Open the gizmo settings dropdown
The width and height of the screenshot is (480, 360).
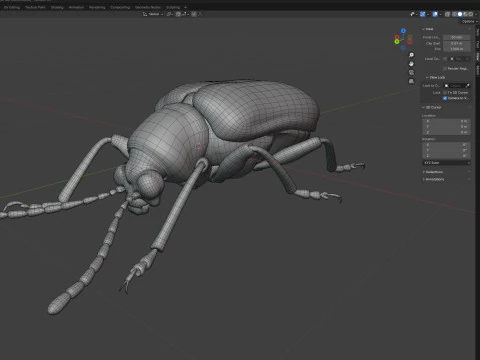(428, 14)
